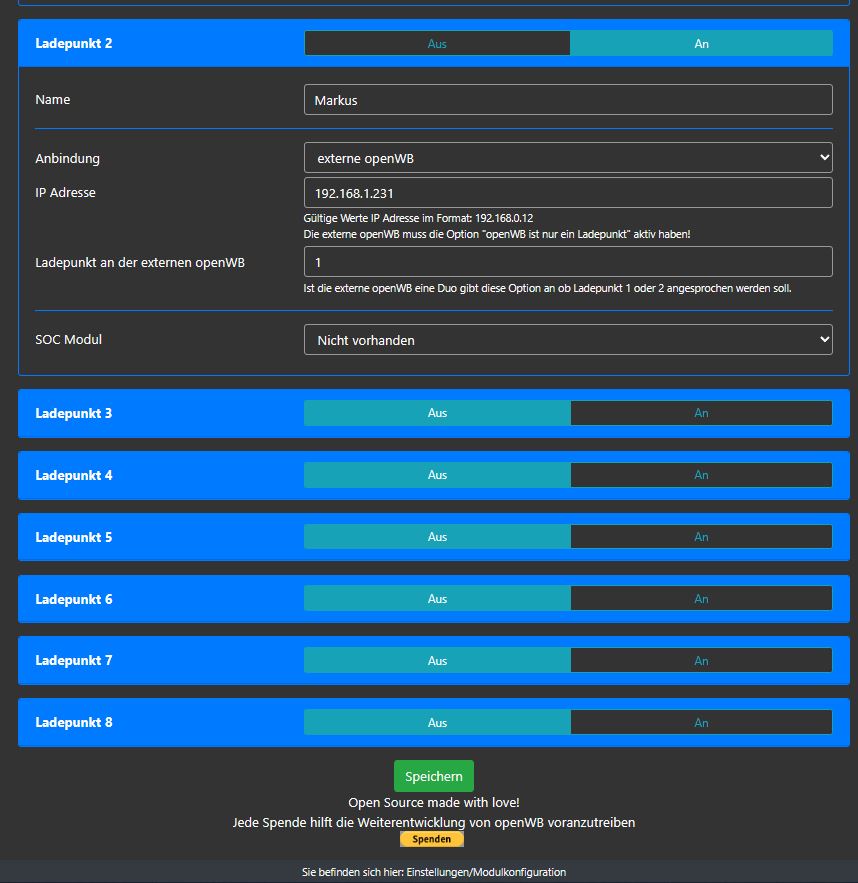Turn on Ladepunkt 4 via An
Viewport: 858px width, 883px height.
(701, 475)
